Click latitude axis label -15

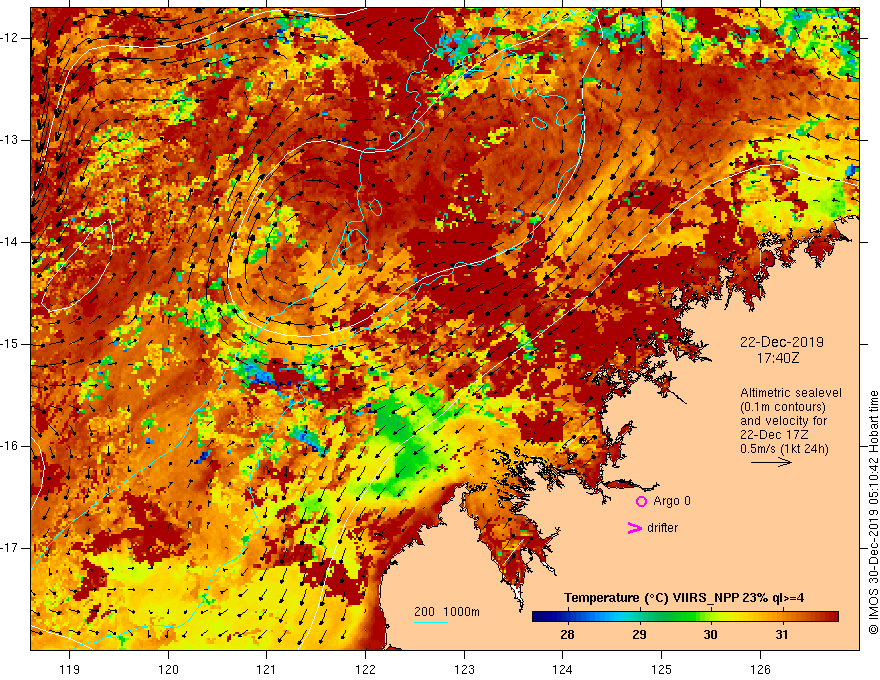click(10, 344)
